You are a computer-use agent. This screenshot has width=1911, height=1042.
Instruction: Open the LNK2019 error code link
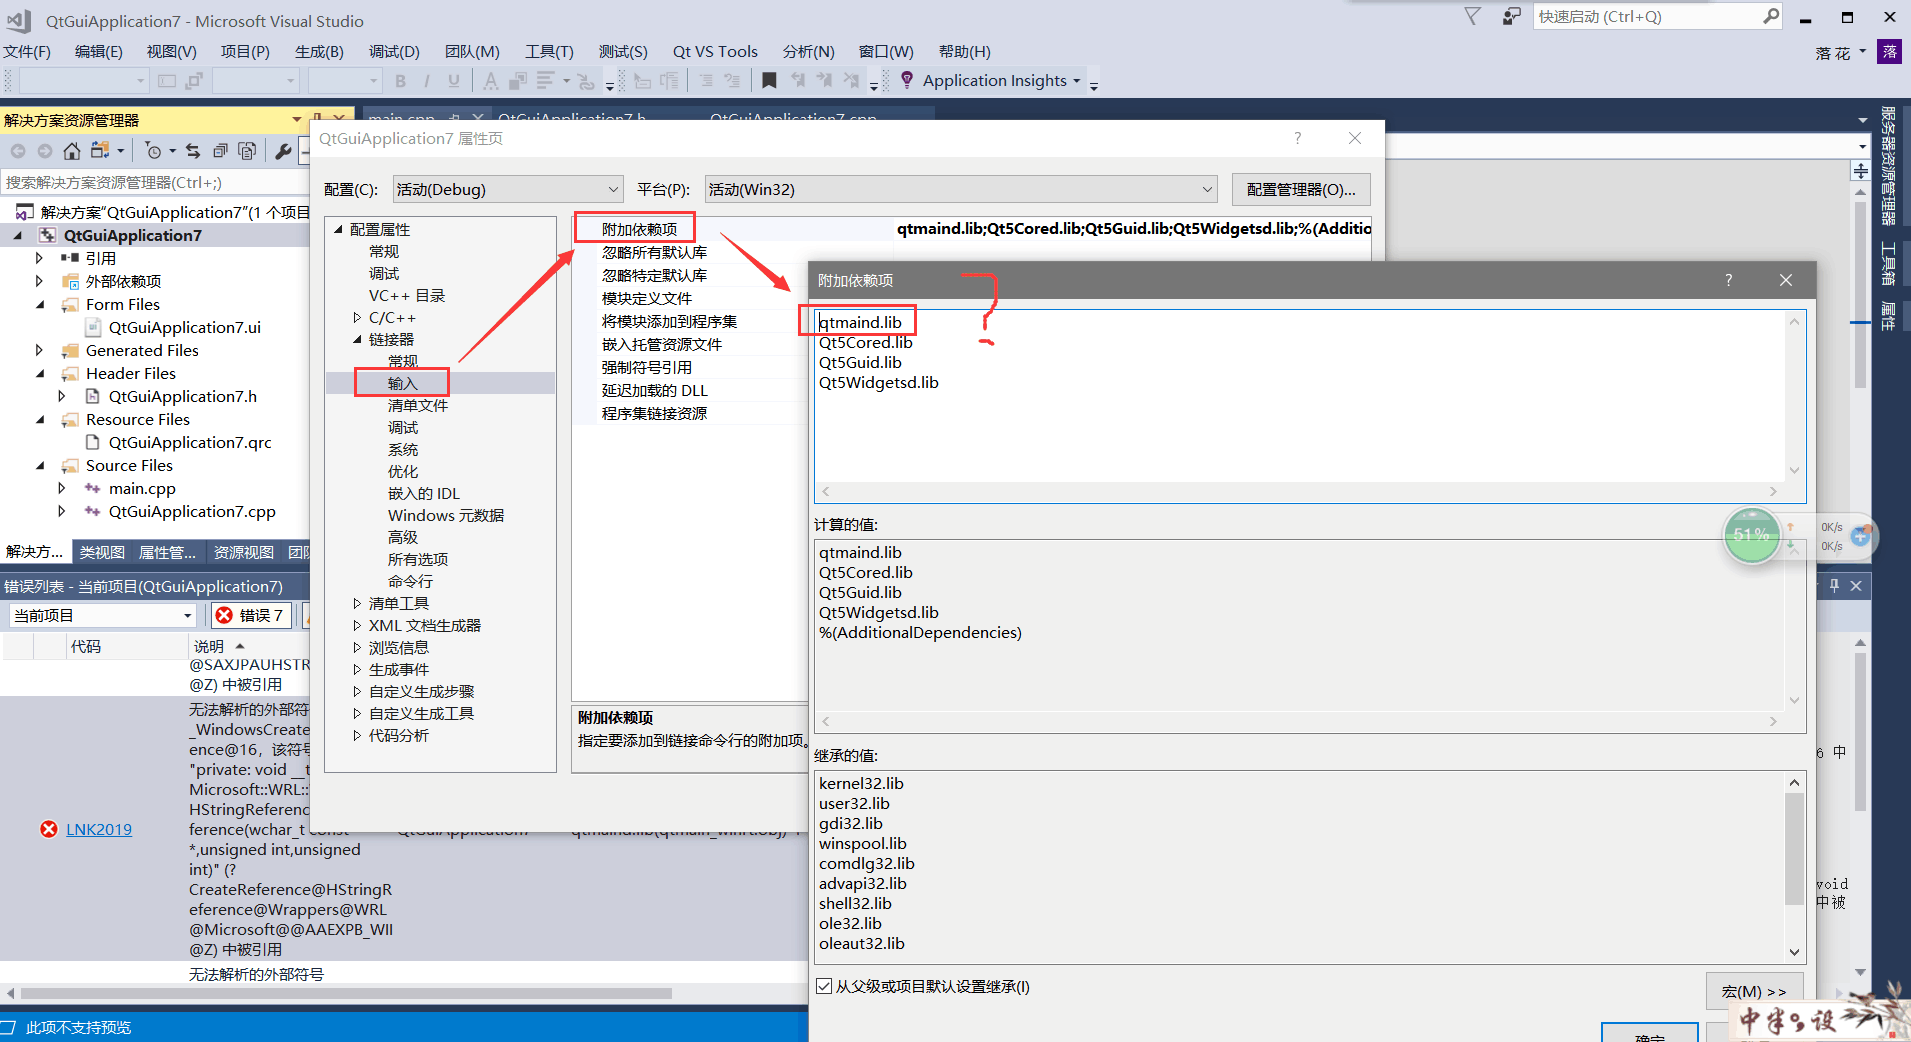(x=99, y=829)
